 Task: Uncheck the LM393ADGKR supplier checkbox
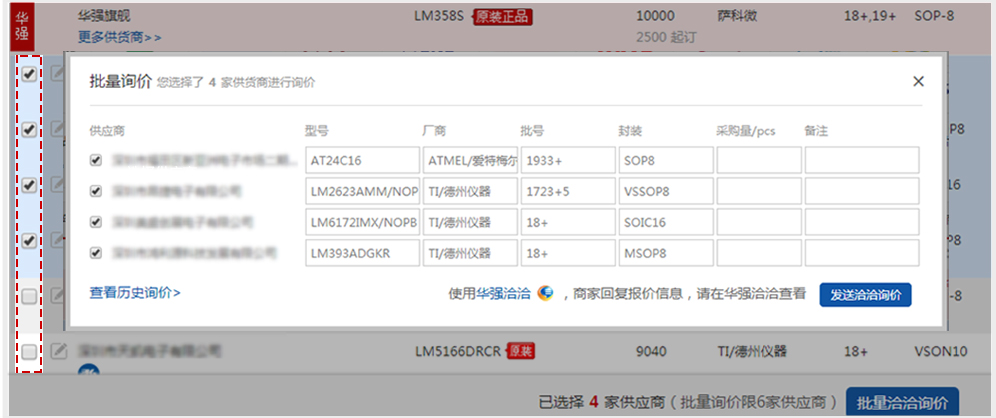(x=96, y=253)
